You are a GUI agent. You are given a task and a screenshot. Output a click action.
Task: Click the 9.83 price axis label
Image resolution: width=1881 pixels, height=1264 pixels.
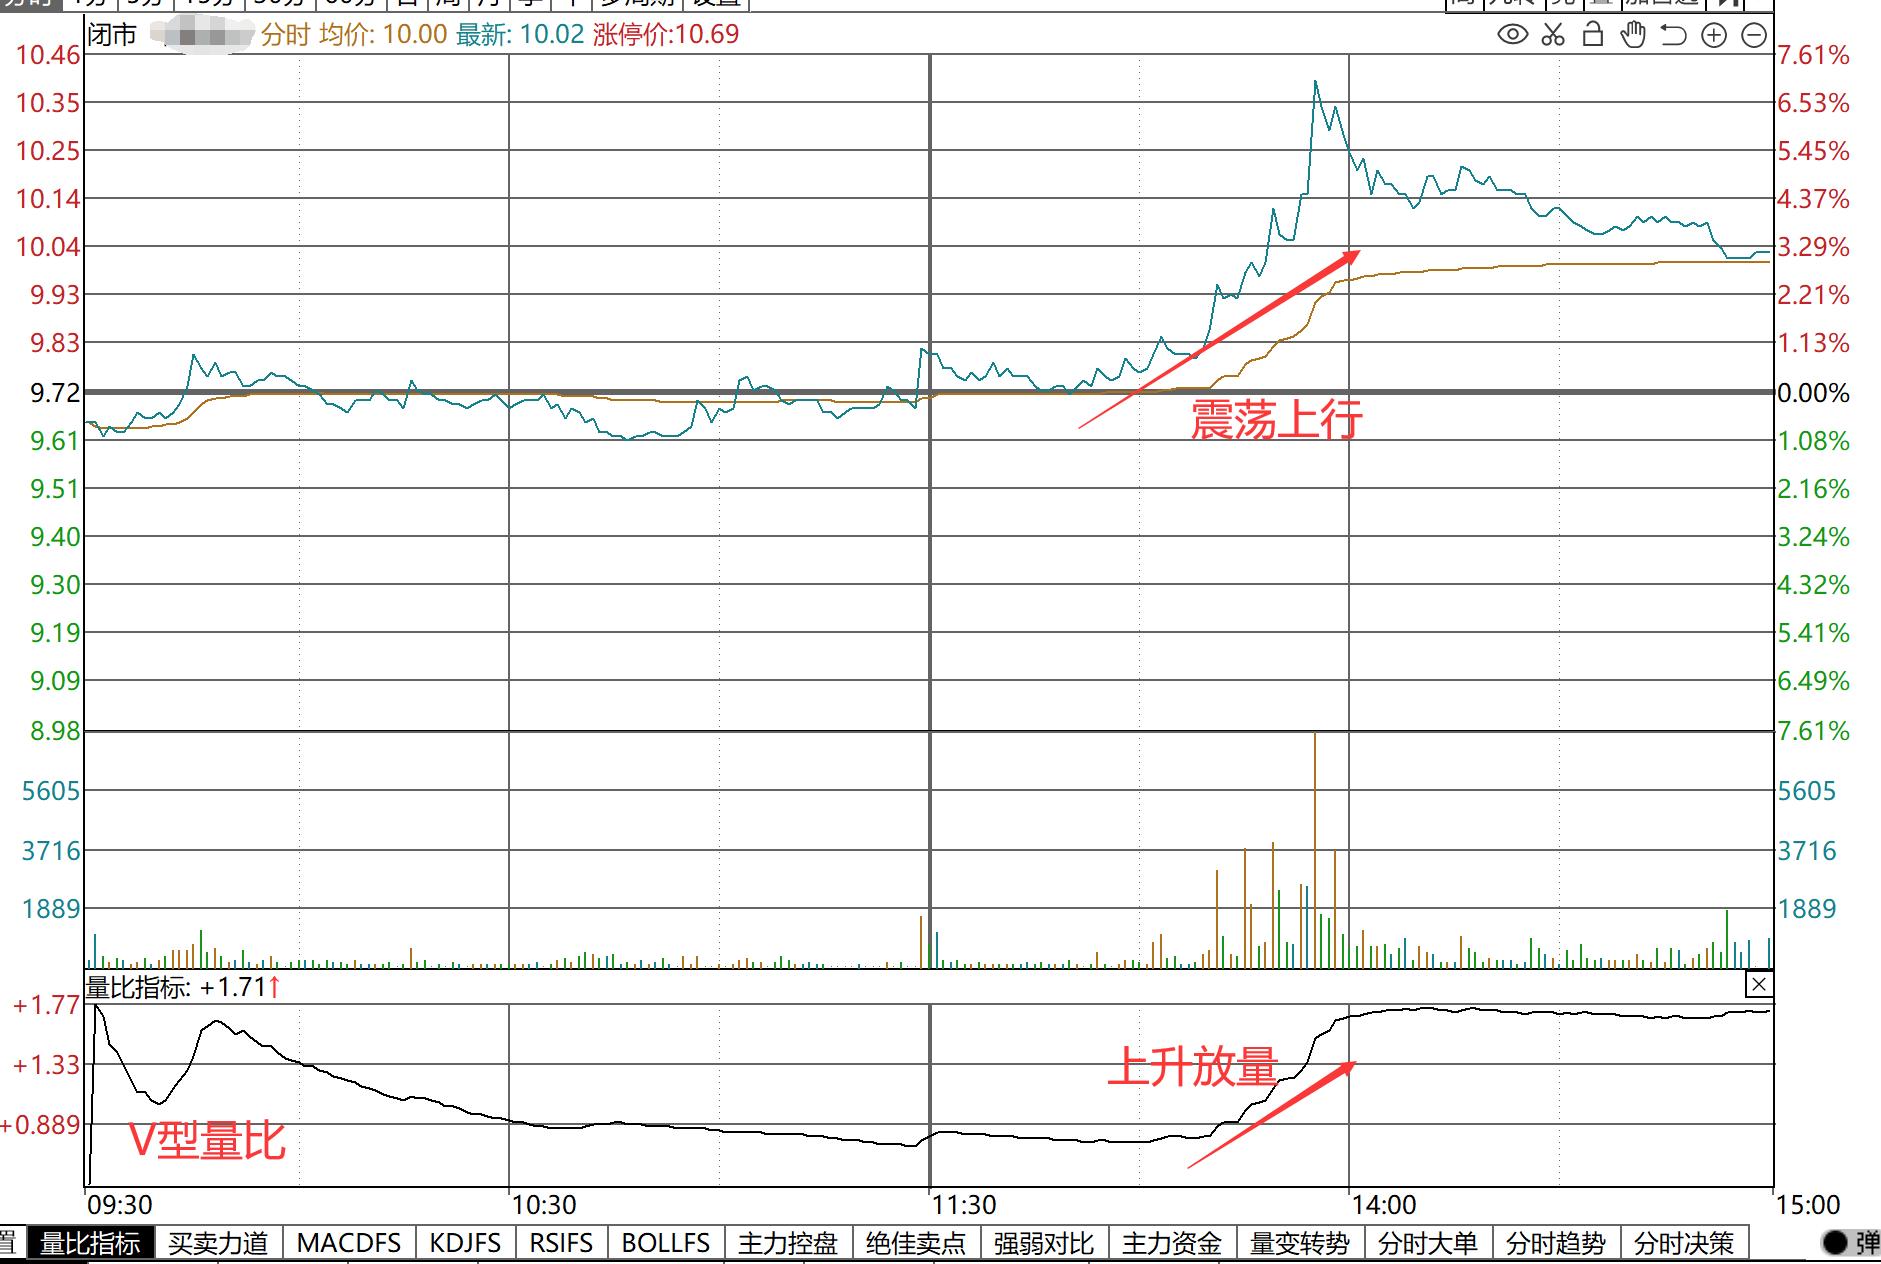pos(55,343)
